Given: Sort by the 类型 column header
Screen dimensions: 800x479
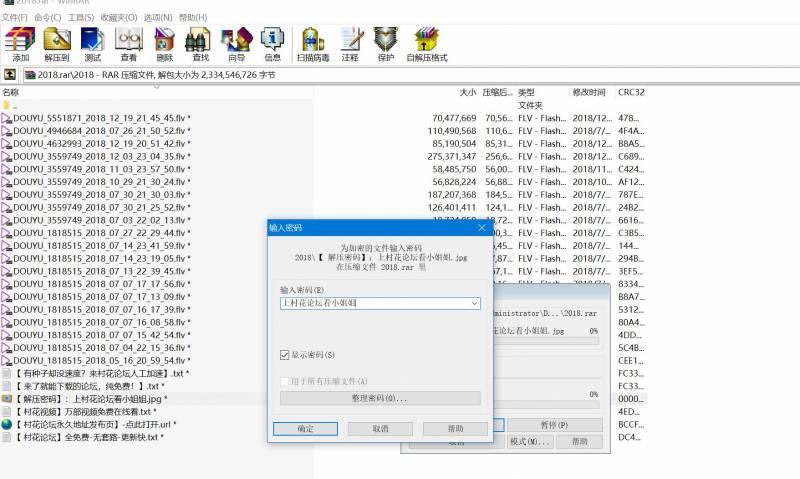Looking at the screenshot, I should [526, 92].
